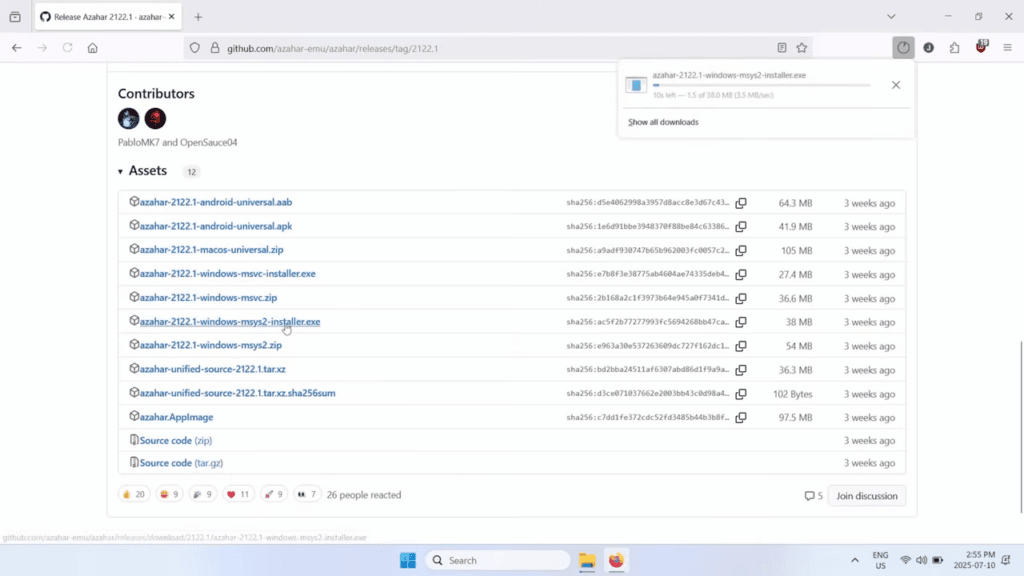Click PabloMK7 contributor avatar
This screenshot has height=576, width=1024.
[x=129, y=118]
